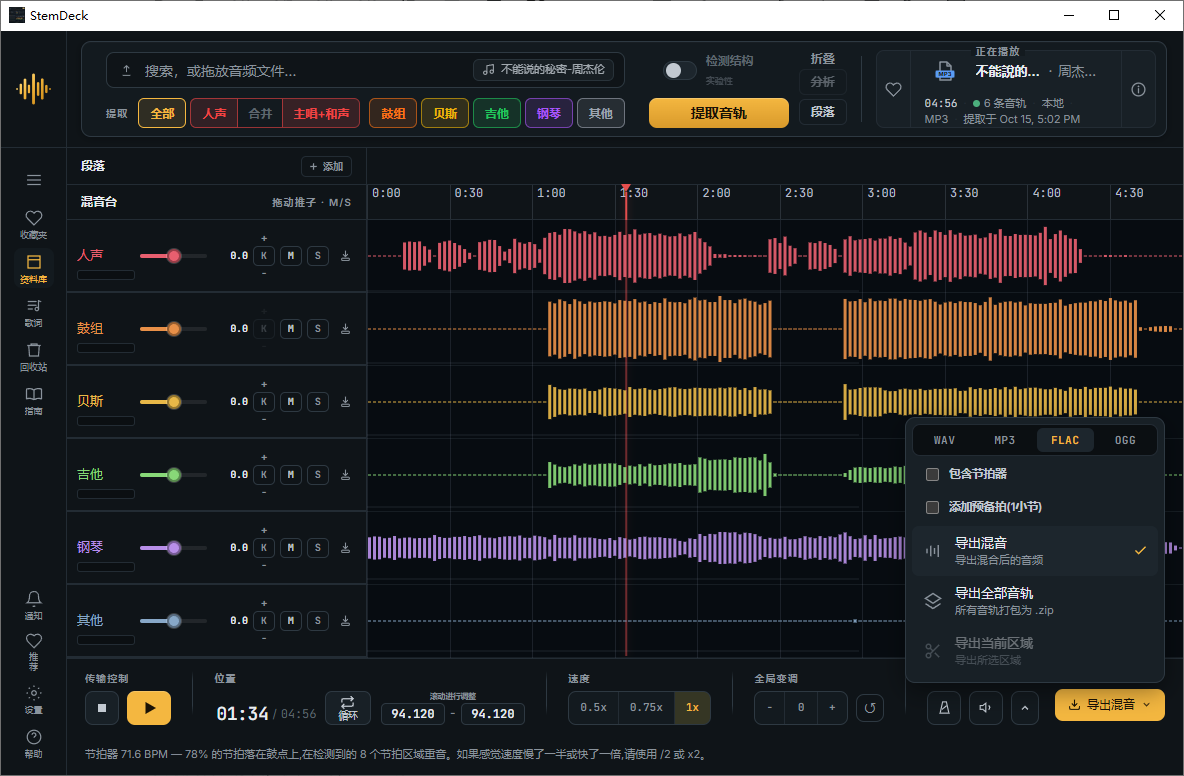Viewport: 1184px width, 776px height.
Task: Open the hamburger menu in the sidebar
Action: click(33, 180)
